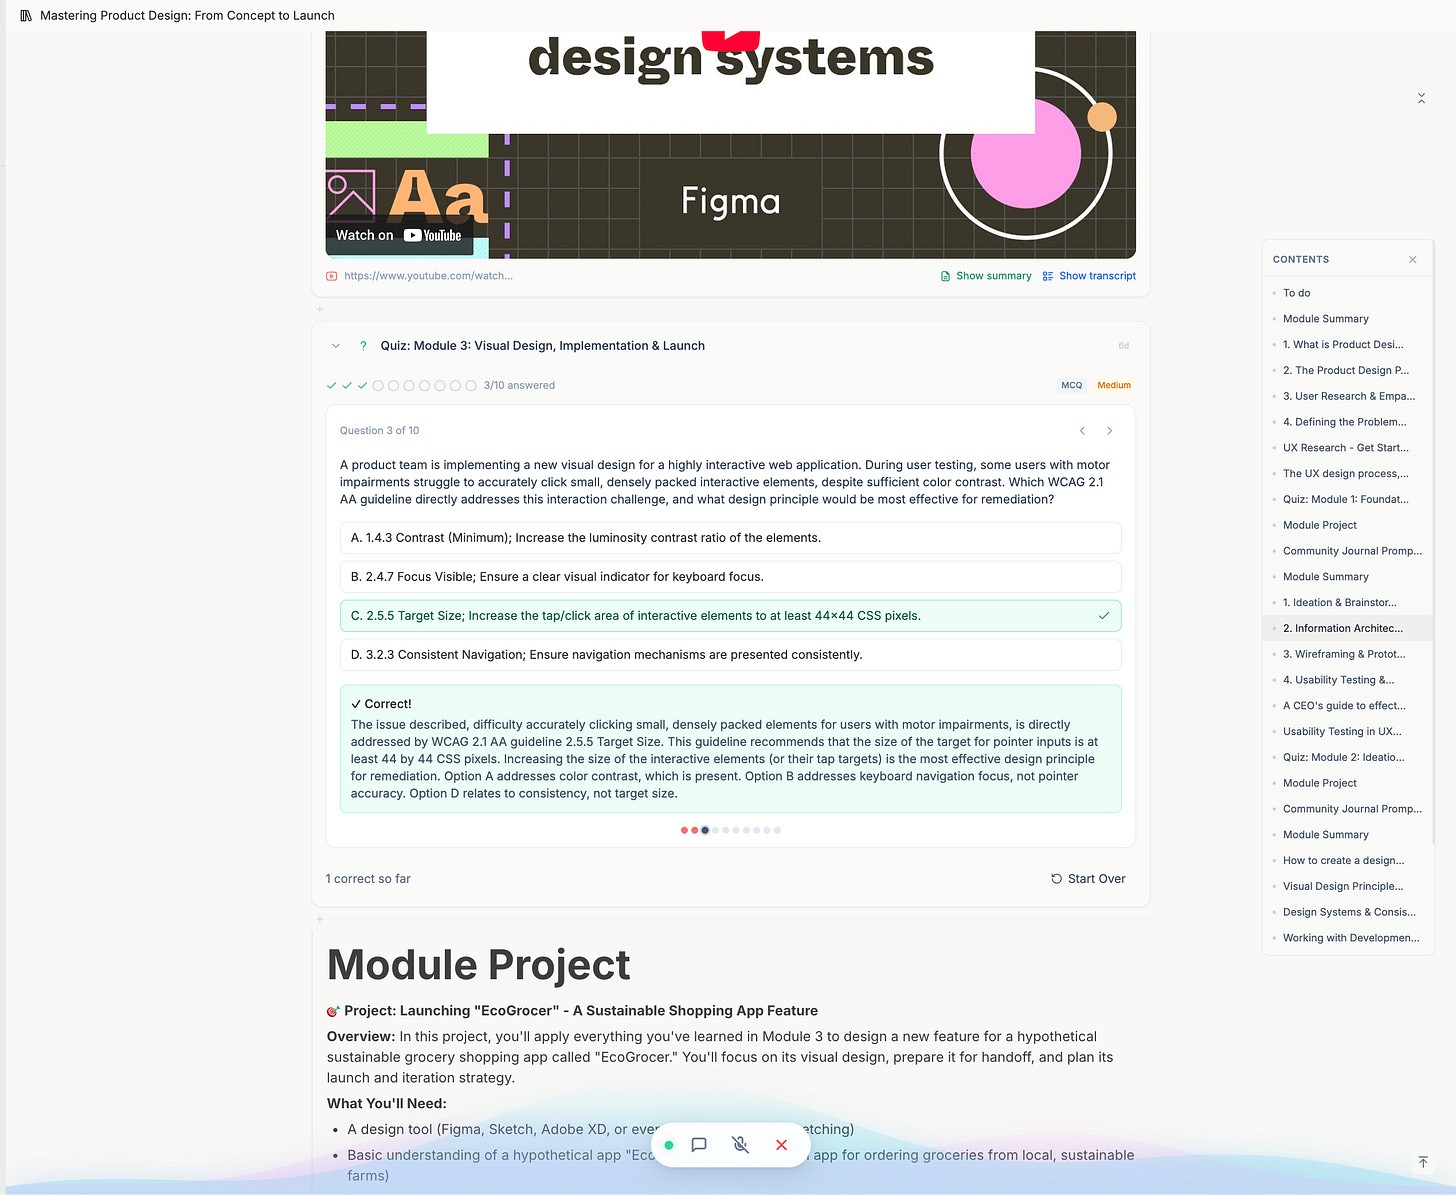
Task: Click Show summary
Action: pos(986,276)
